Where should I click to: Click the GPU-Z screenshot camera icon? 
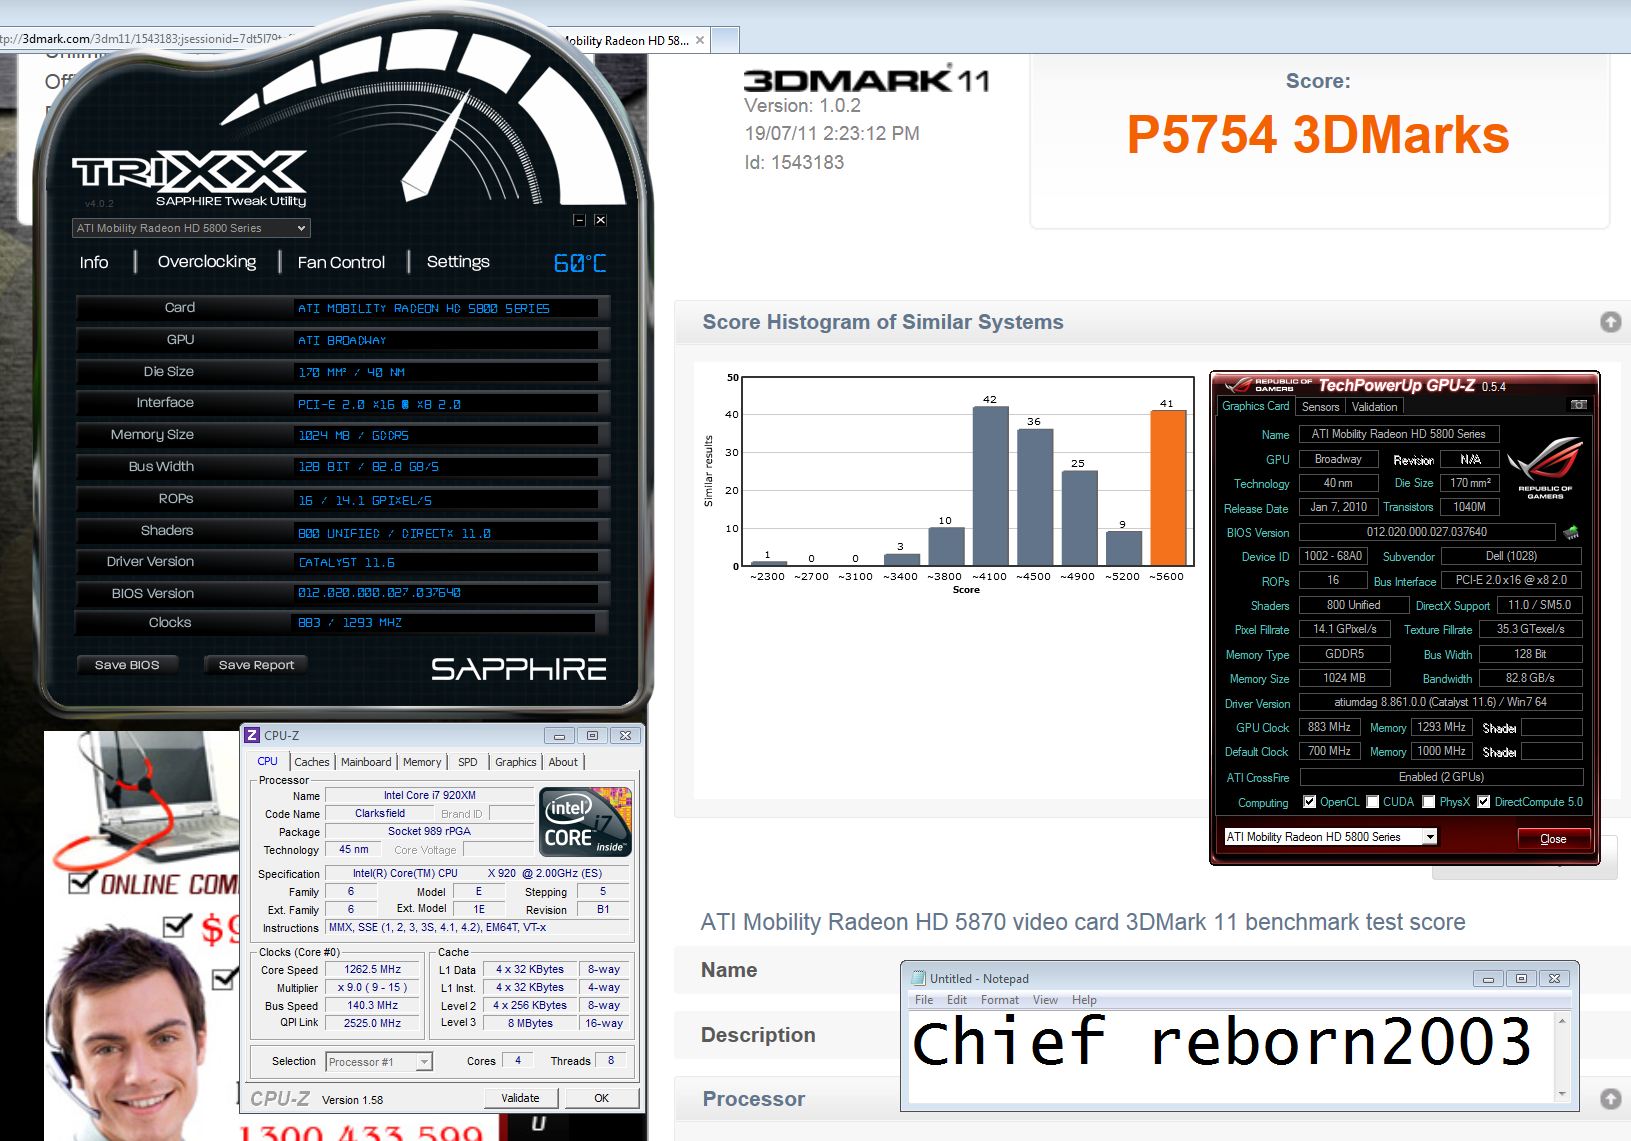(x=1578, y=405)
